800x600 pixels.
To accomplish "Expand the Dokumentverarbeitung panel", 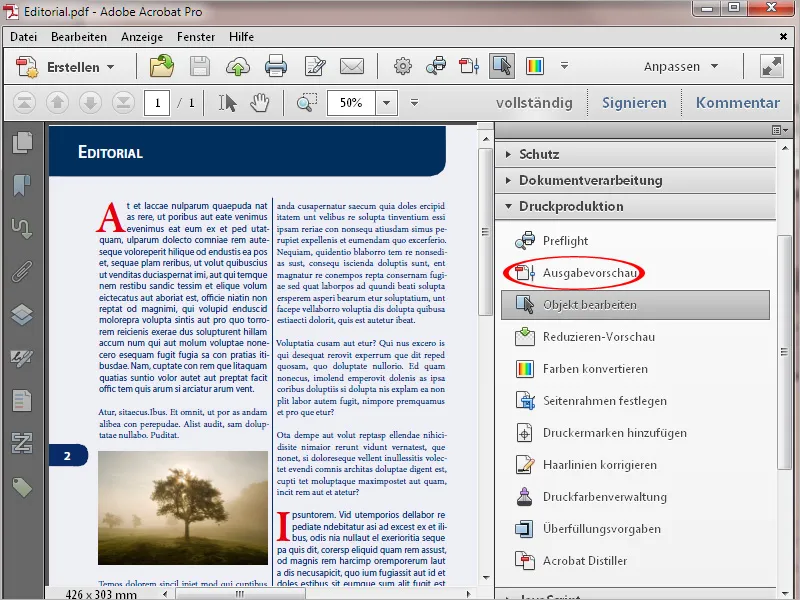I will coord(635,180).
